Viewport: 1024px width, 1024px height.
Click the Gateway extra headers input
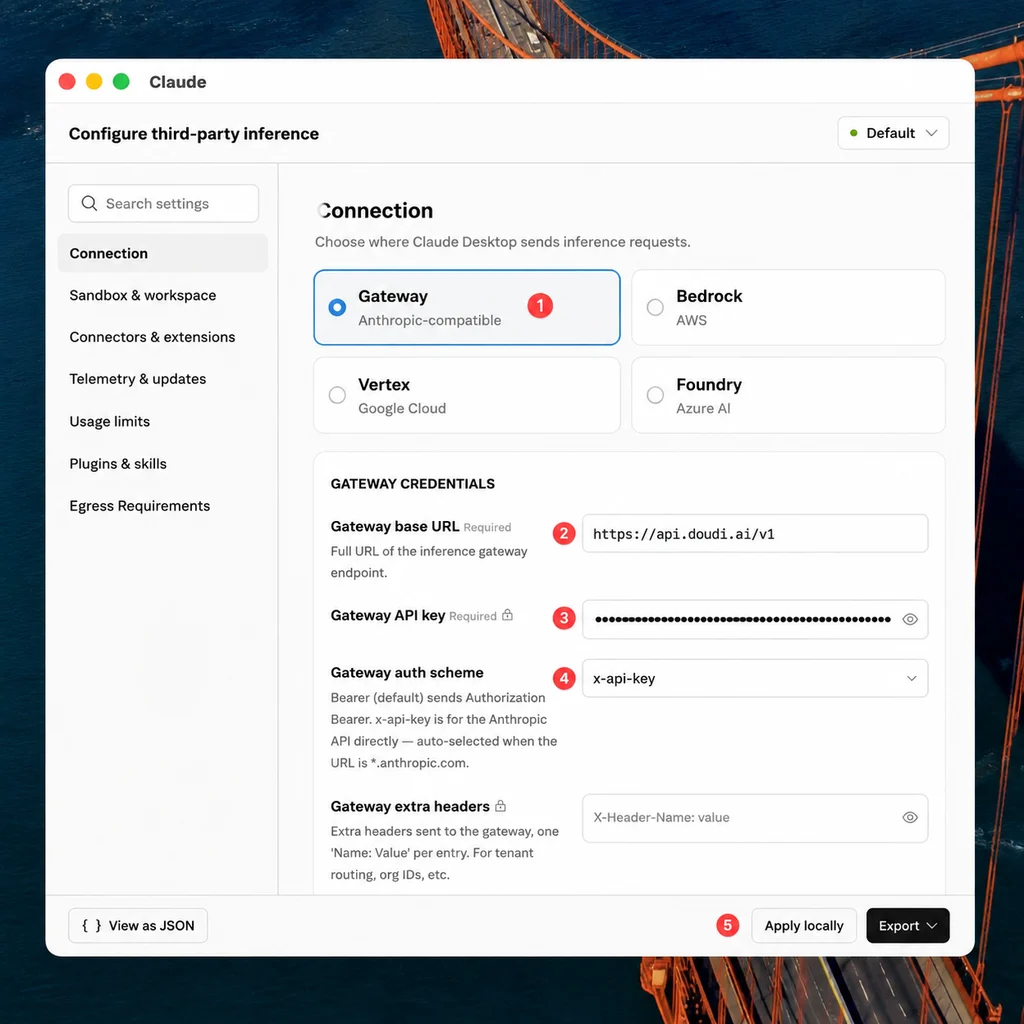pos(755,818)
